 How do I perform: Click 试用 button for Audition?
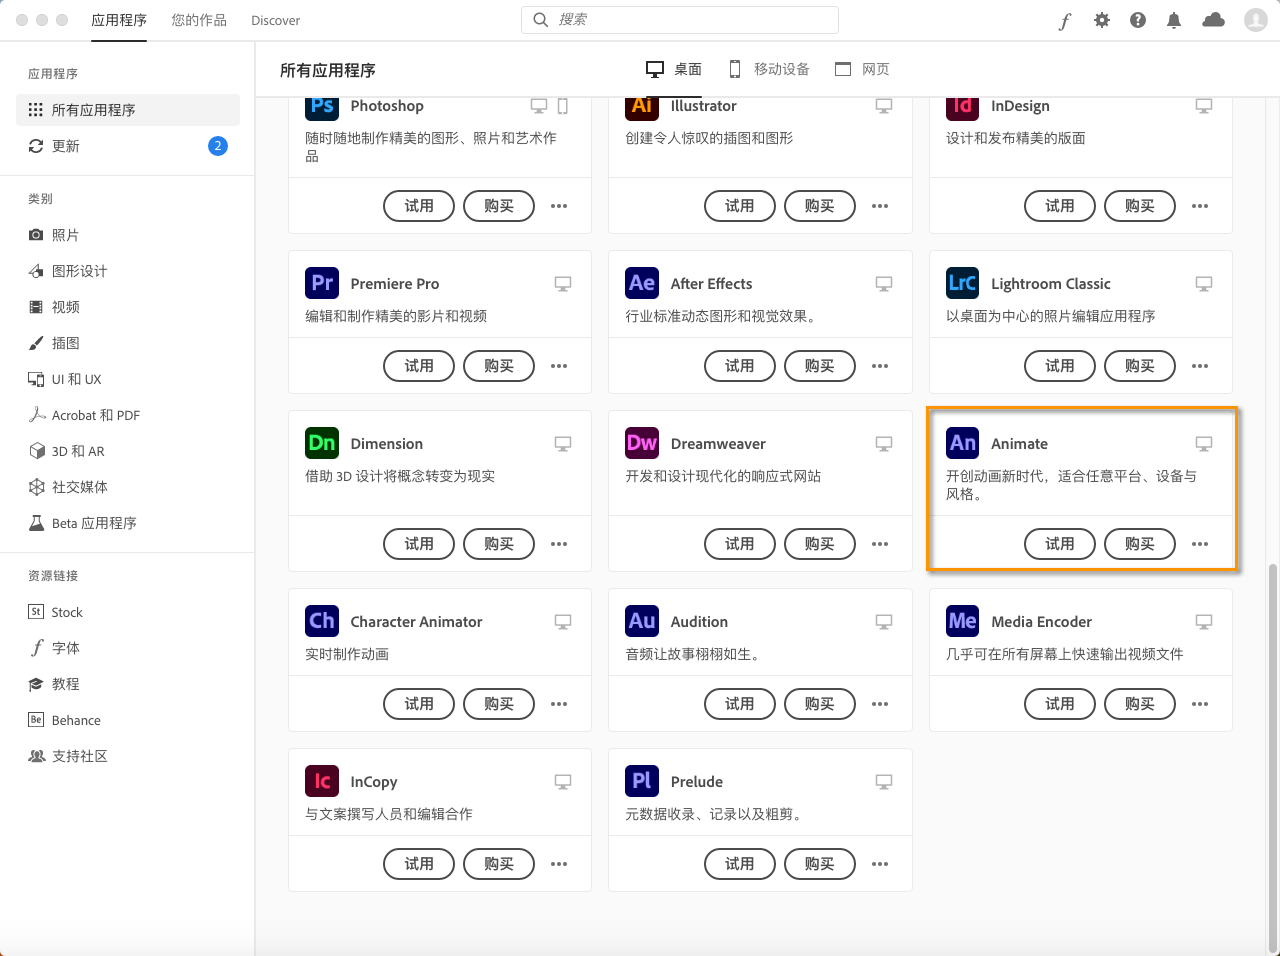[x=740, y=704]
